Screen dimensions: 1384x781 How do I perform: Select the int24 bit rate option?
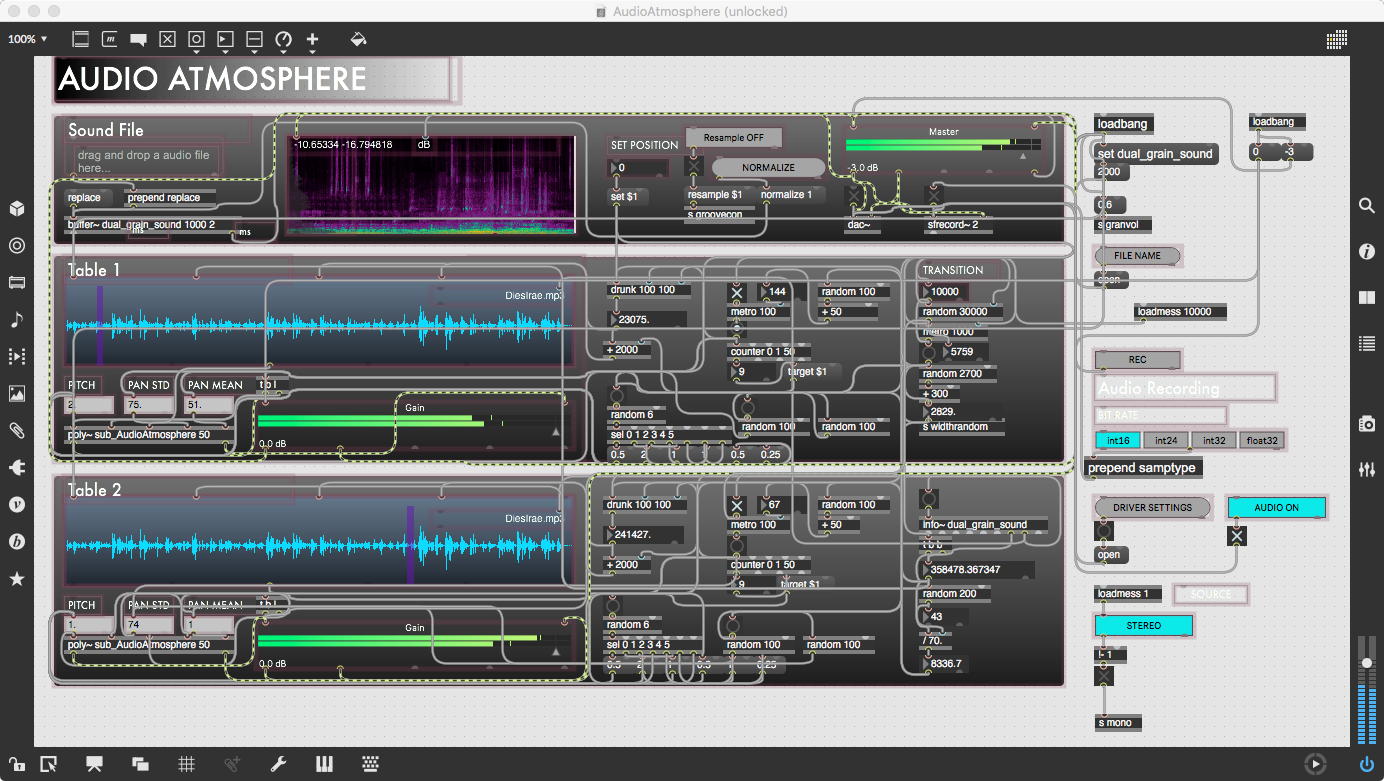(x=1165, y=440)
